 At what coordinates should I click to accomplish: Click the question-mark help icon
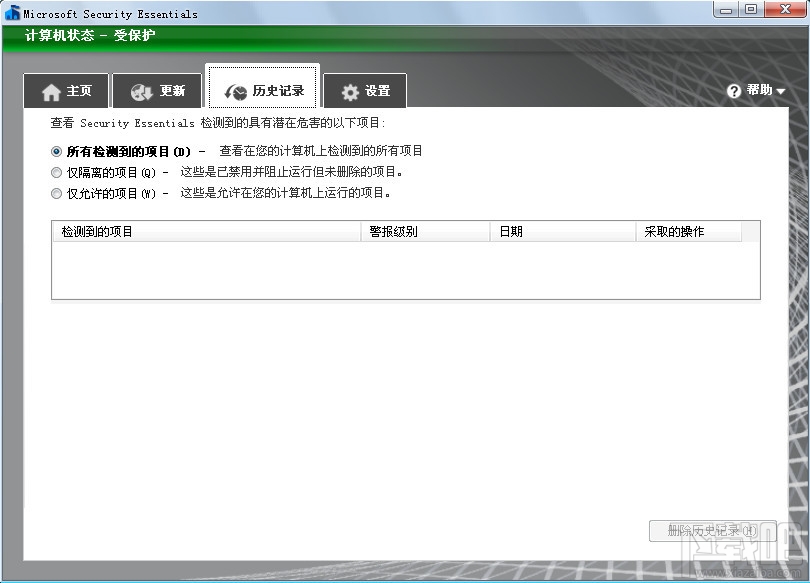pyautogui.click(x=734, y=90)
